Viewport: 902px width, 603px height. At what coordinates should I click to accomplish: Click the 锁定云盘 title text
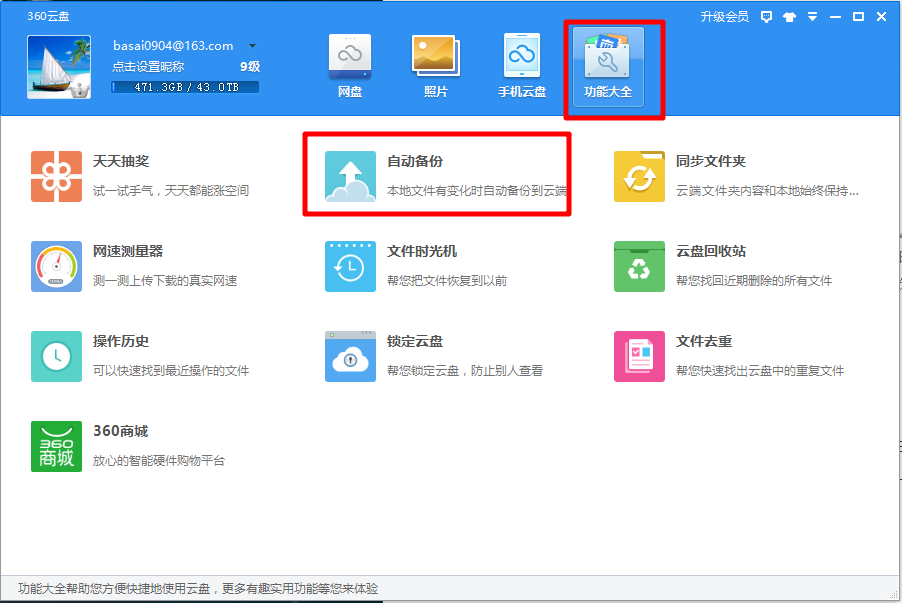(415, 341)
